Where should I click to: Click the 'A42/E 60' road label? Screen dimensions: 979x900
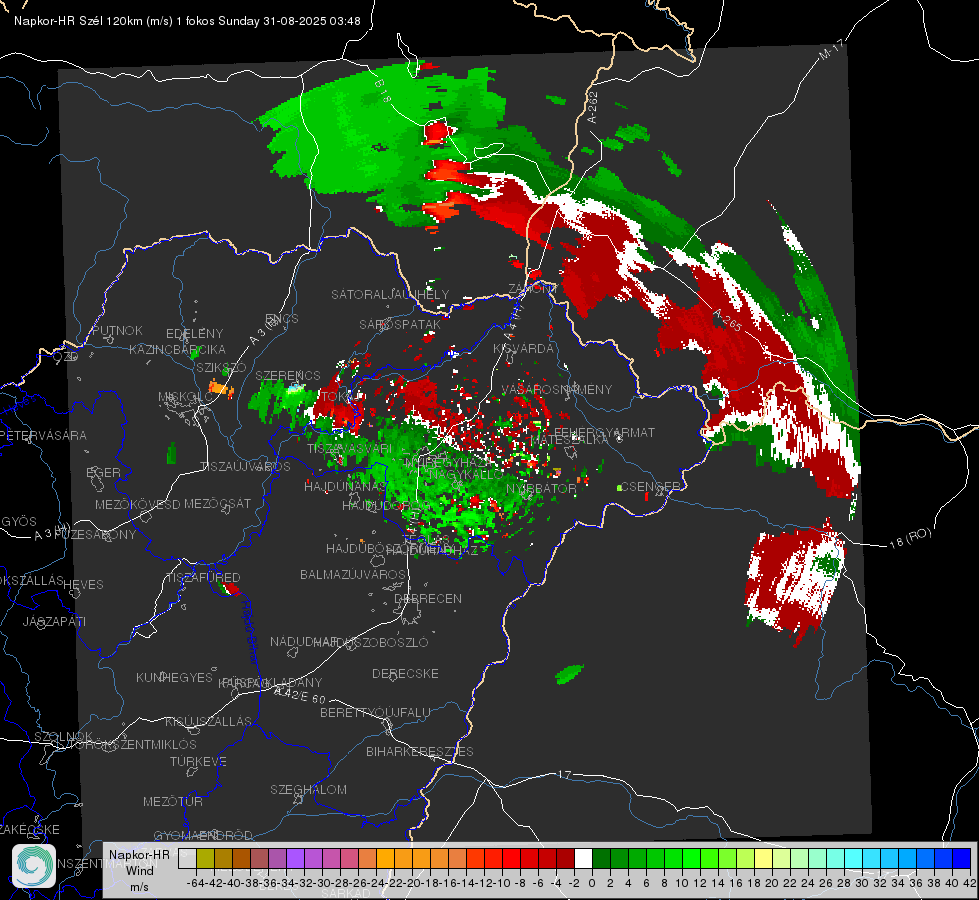coord(300,694)
